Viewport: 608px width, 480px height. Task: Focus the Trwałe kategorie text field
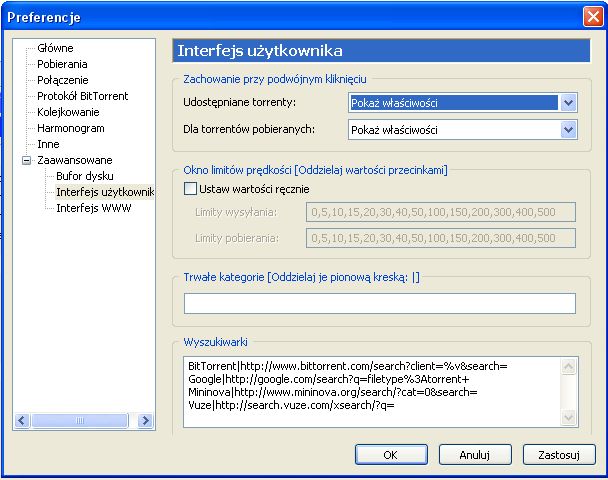click(x=380, y=304)
